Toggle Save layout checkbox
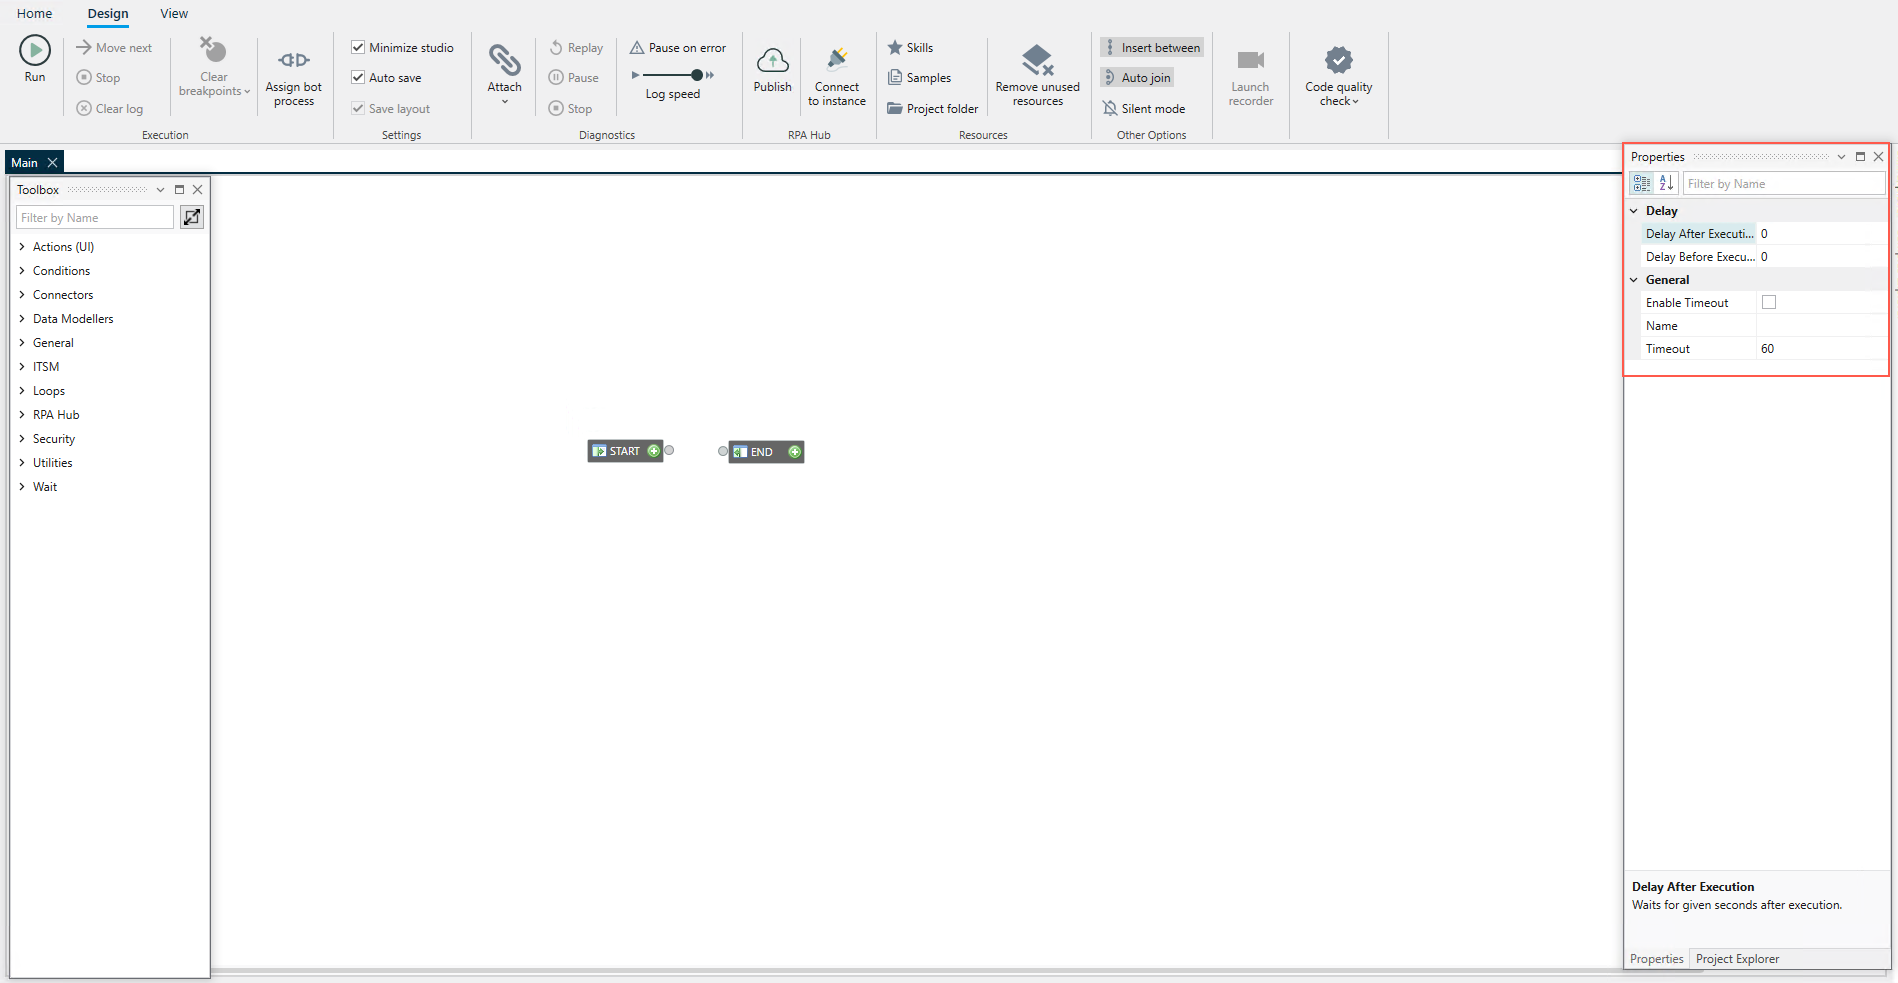Image resolution: width=1898 pixels, height=983 pixels. point(358,108)
